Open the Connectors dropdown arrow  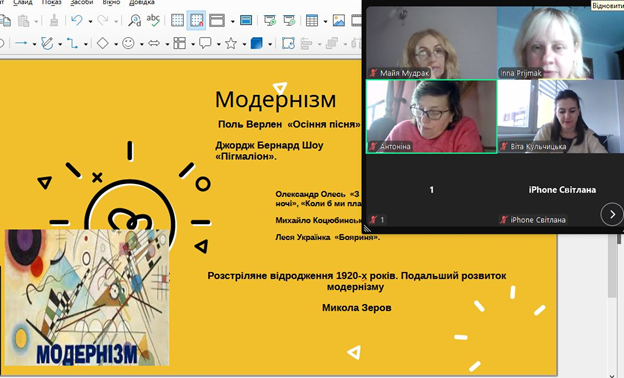click(x=86, y=44)
